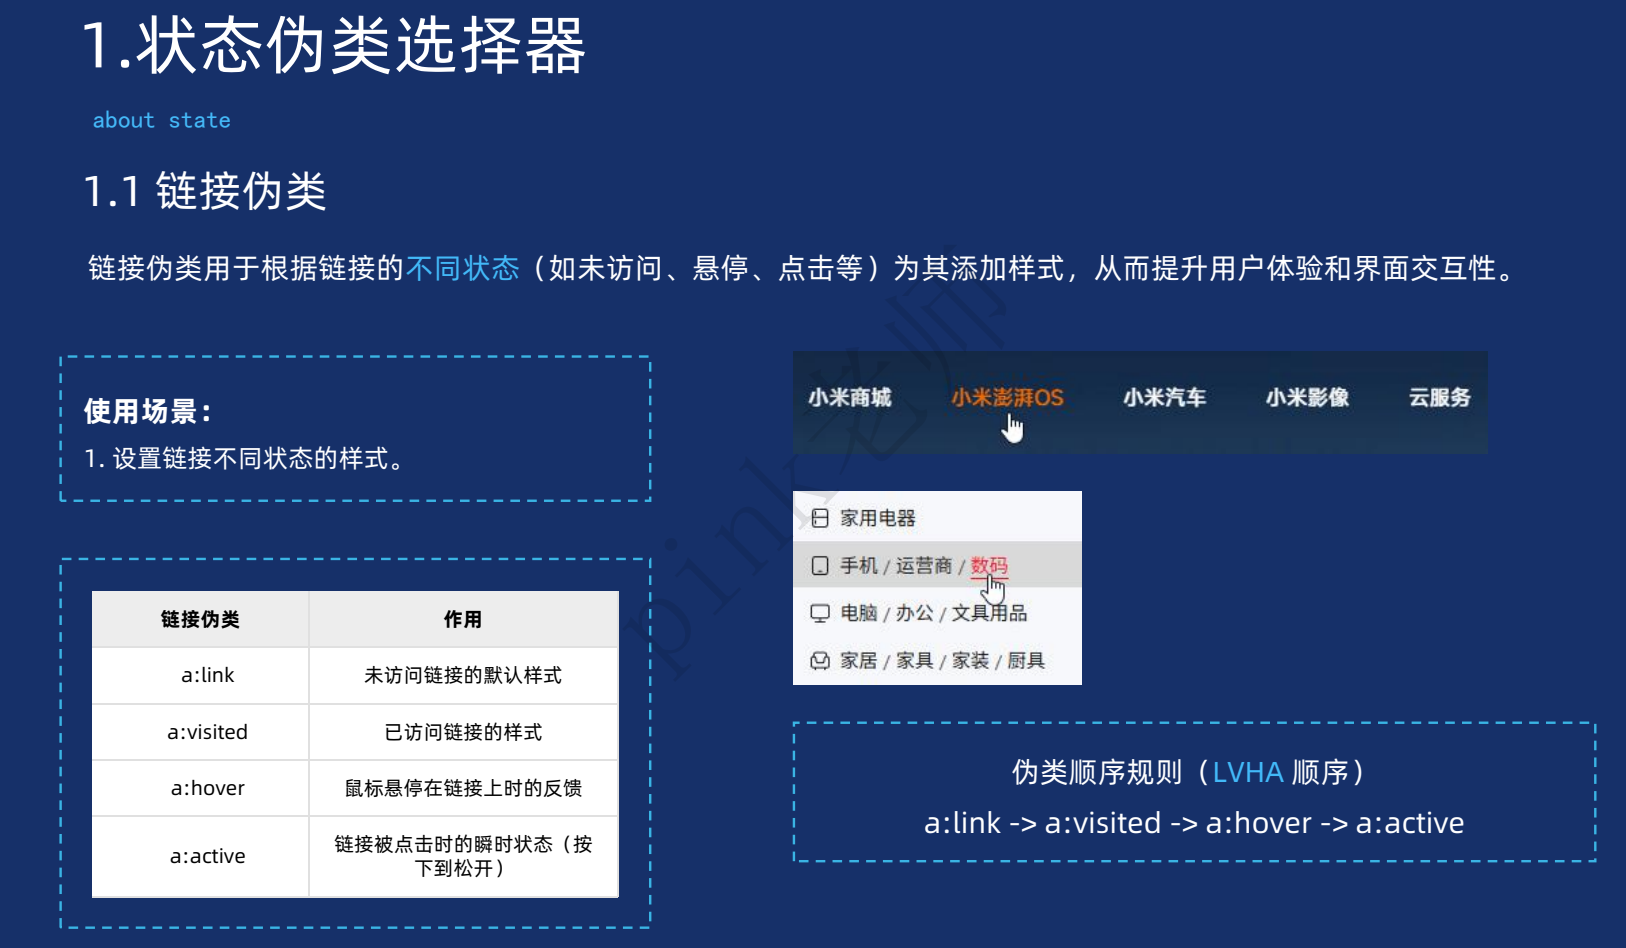Click the sofa icon beside 家居
The height and width of the screenshot is (948, 1626).
(820, 661)
